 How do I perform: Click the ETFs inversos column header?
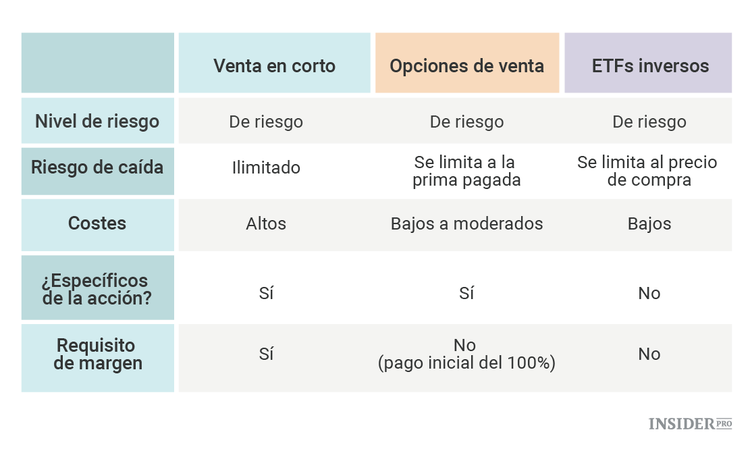649,66
